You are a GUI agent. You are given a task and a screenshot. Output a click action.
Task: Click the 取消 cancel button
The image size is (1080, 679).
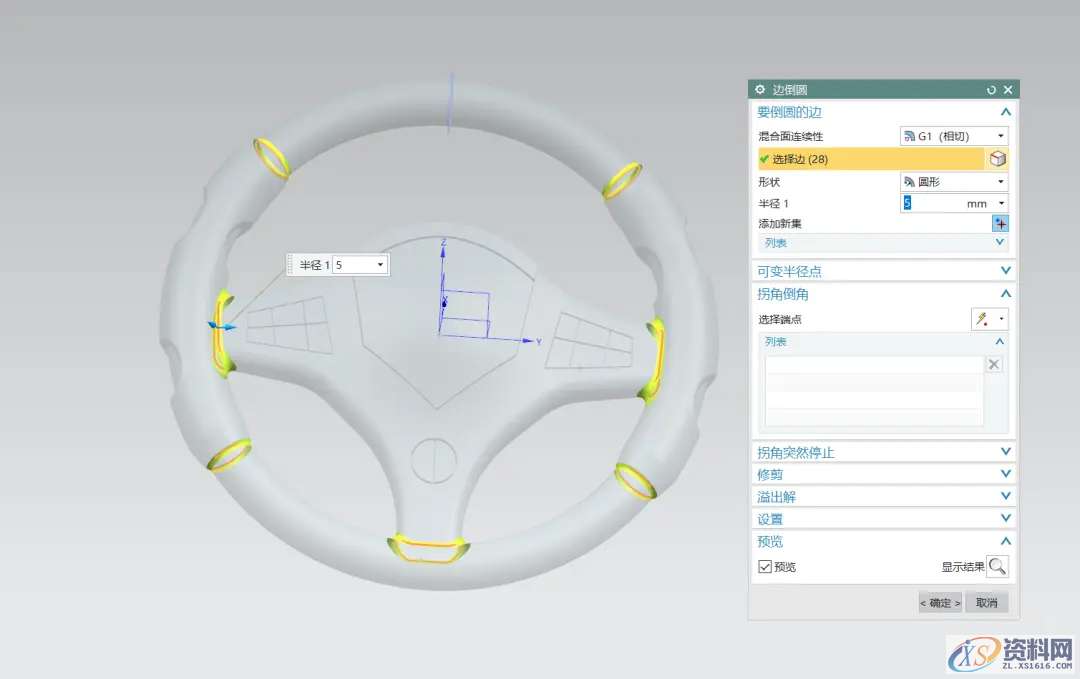point(987,603)
